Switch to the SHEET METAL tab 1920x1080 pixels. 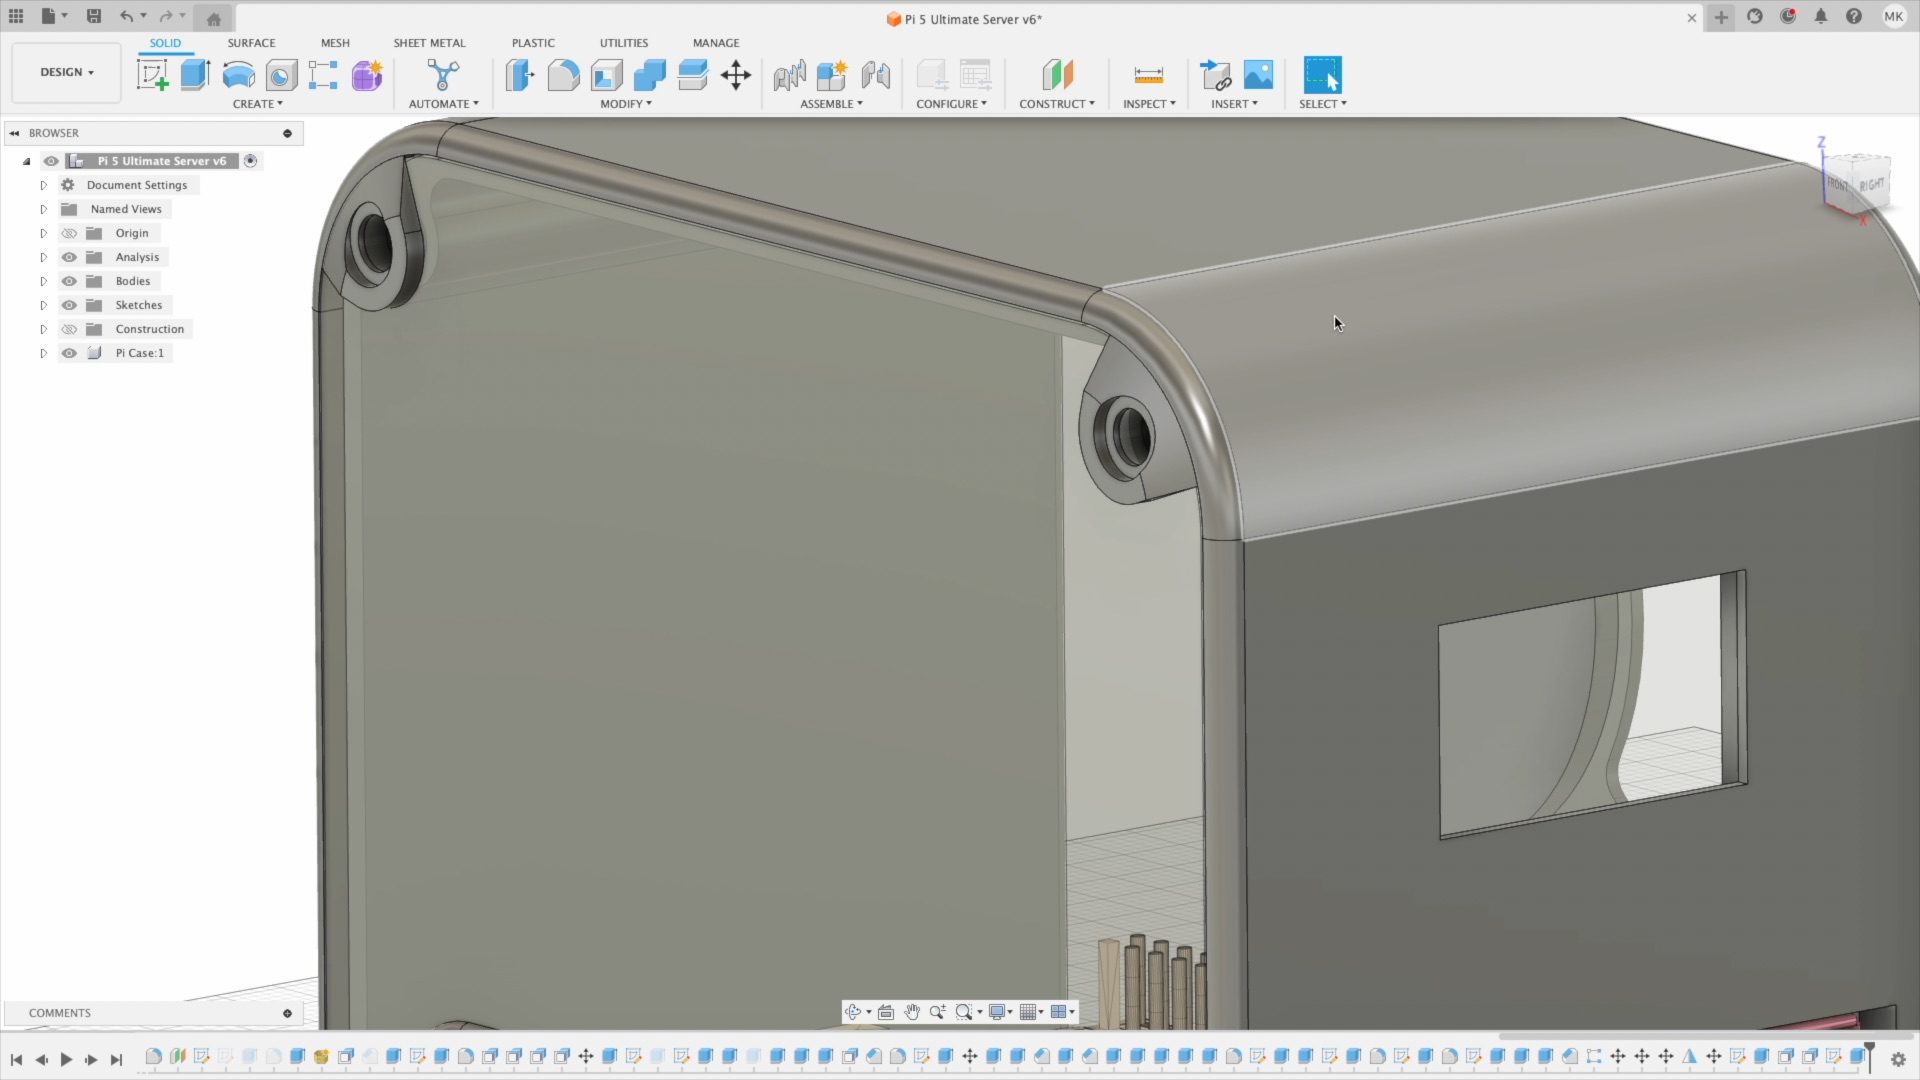pos(429,43)
